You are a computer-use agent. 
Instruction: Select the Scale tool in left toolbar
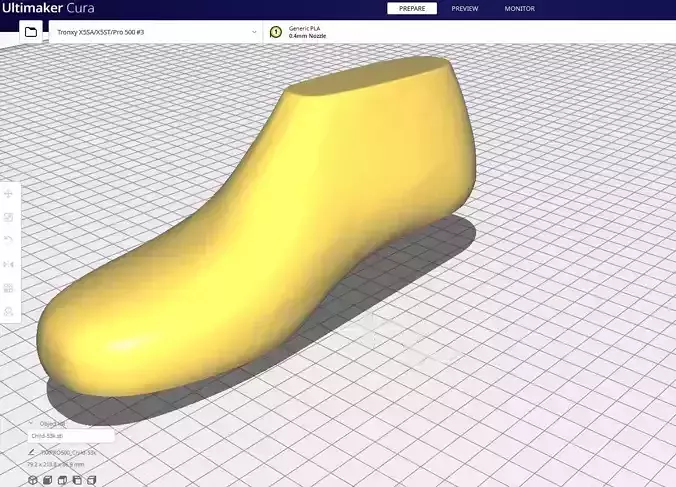click(x=9, y=217)
